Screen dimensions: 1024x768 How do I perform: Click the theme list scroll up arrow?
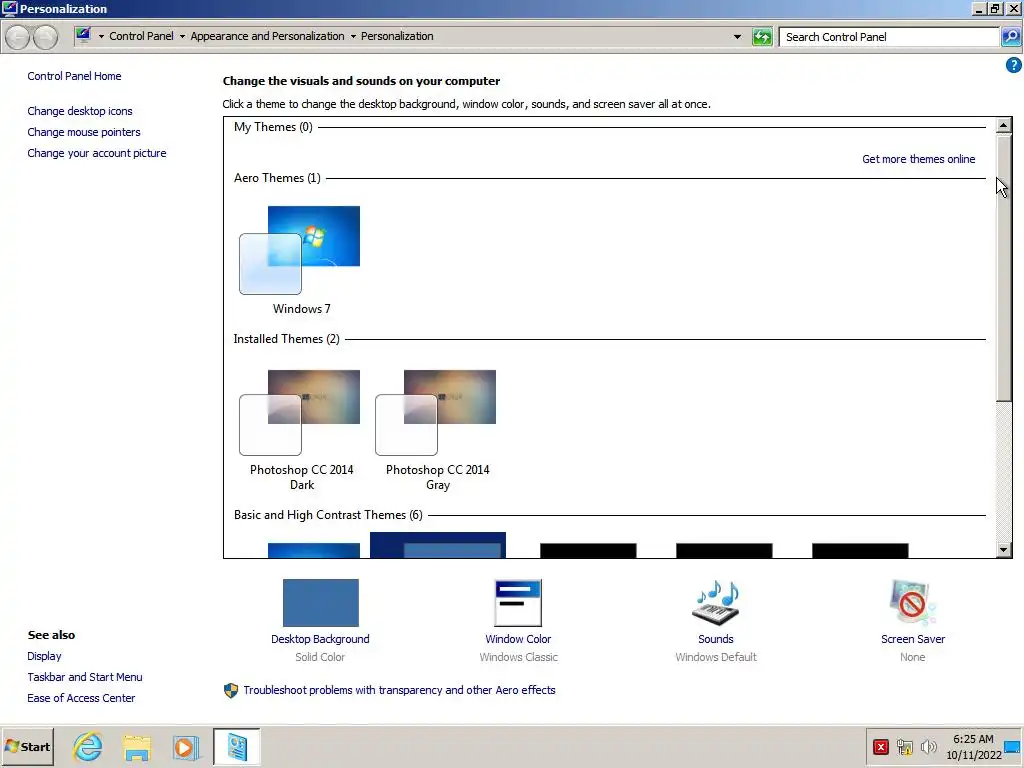click(1004, 125)
